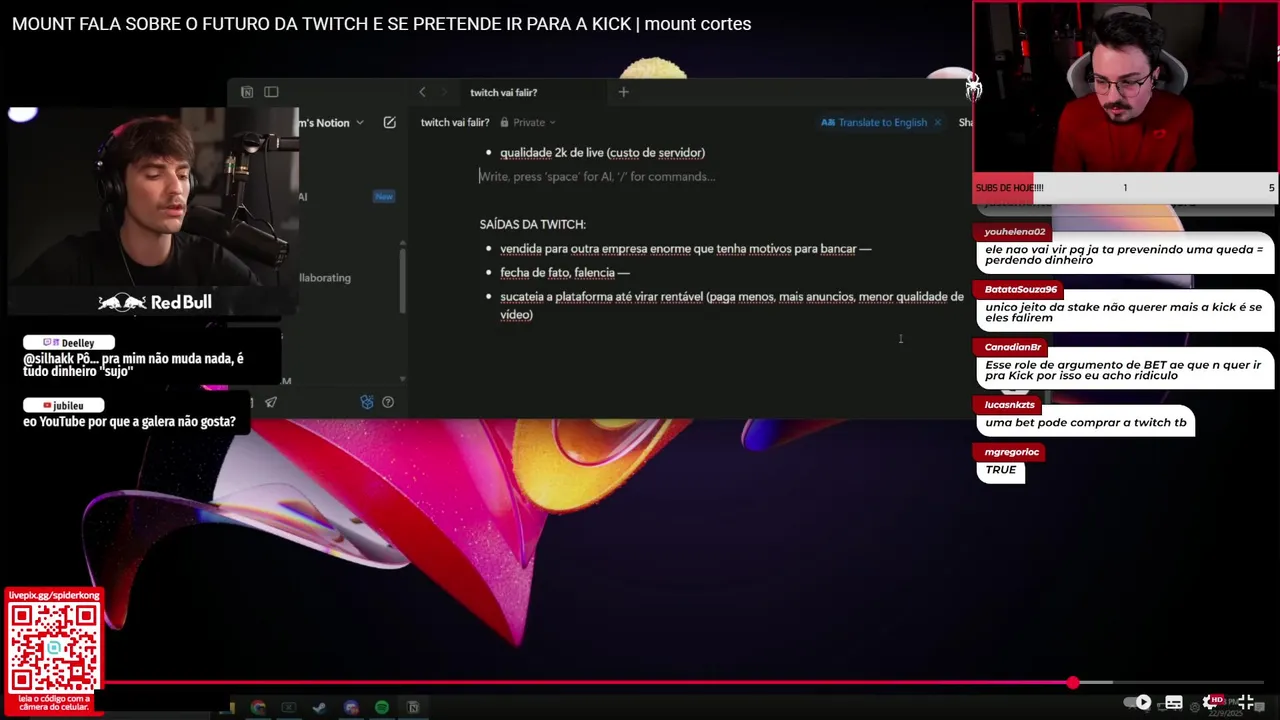
Task: Toggle video autoplay switch
Action: [x=1138, y=702]
